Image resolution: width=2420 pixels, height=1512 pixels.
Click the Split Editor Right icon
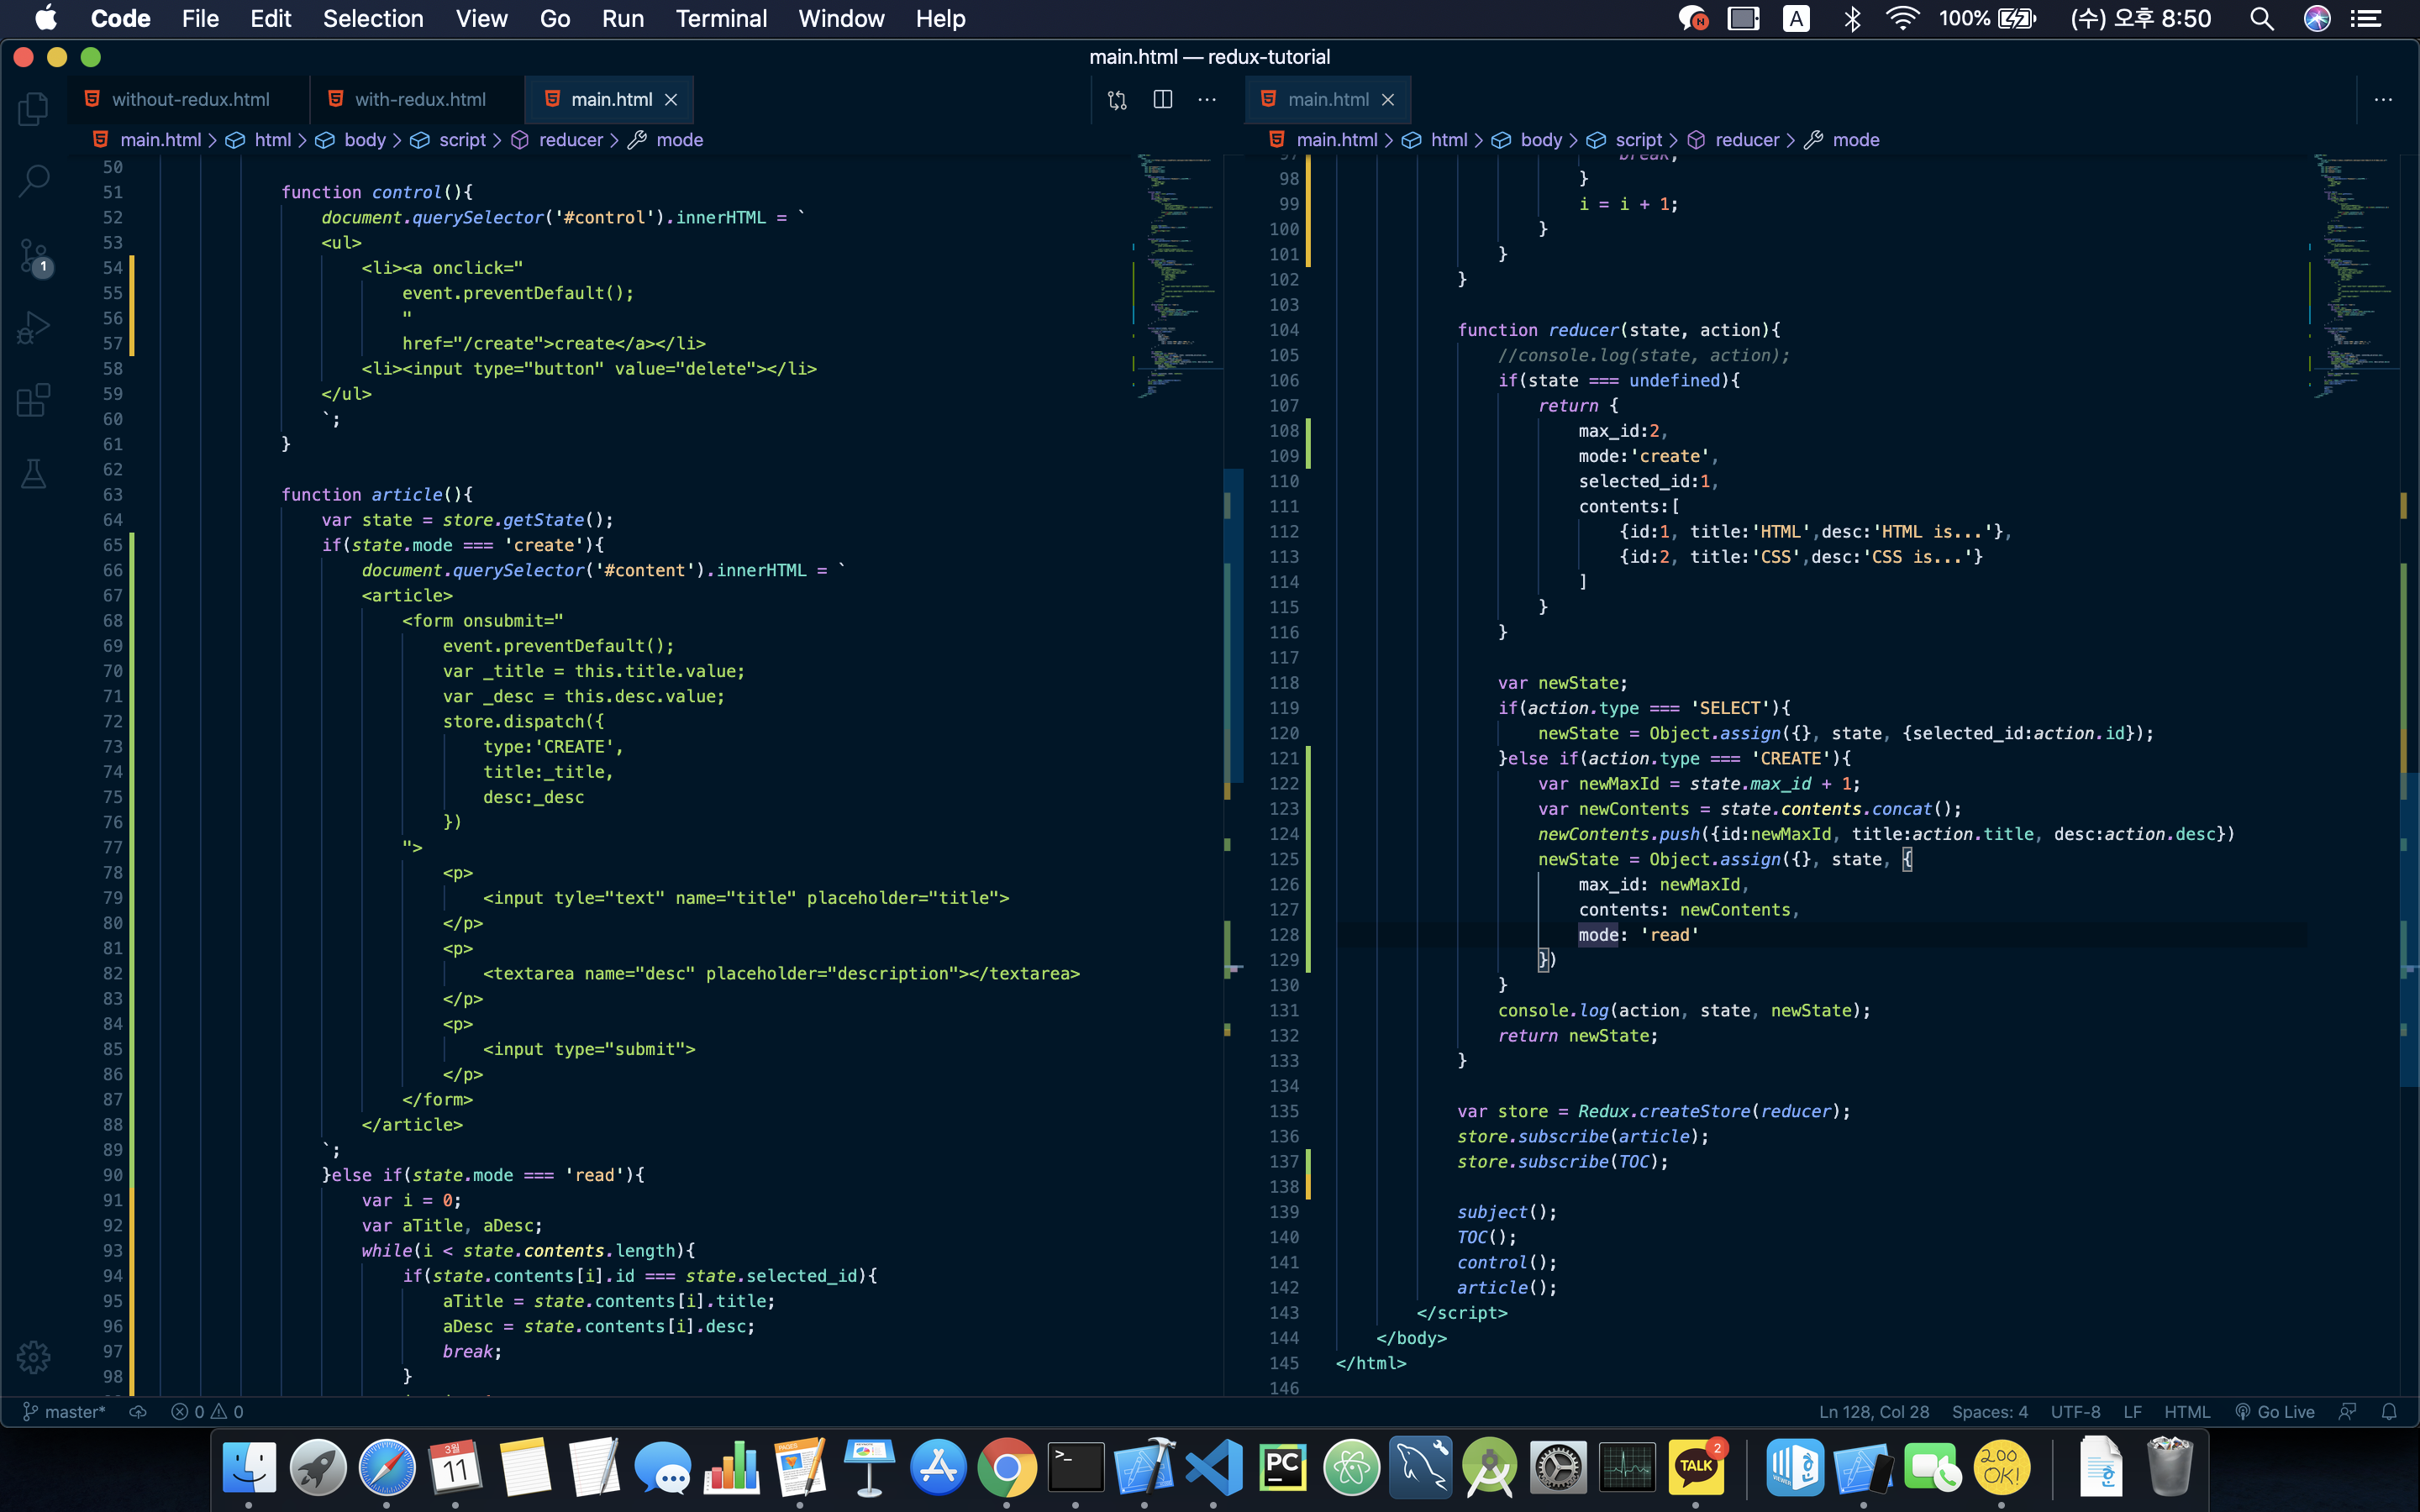[1162, 99]
